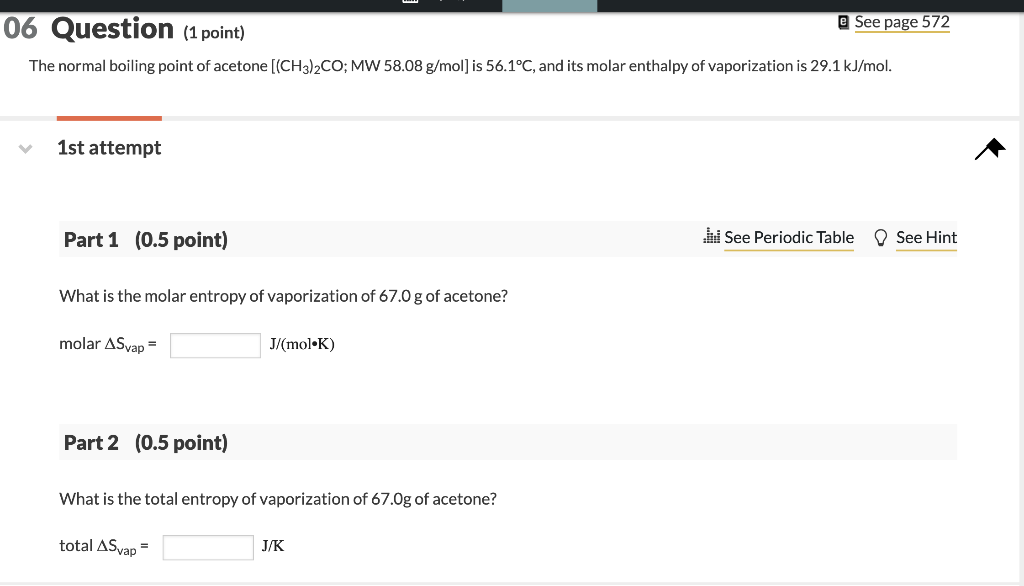
Task: Click the keyboard icon in the top toolbar
Action: 410,3
